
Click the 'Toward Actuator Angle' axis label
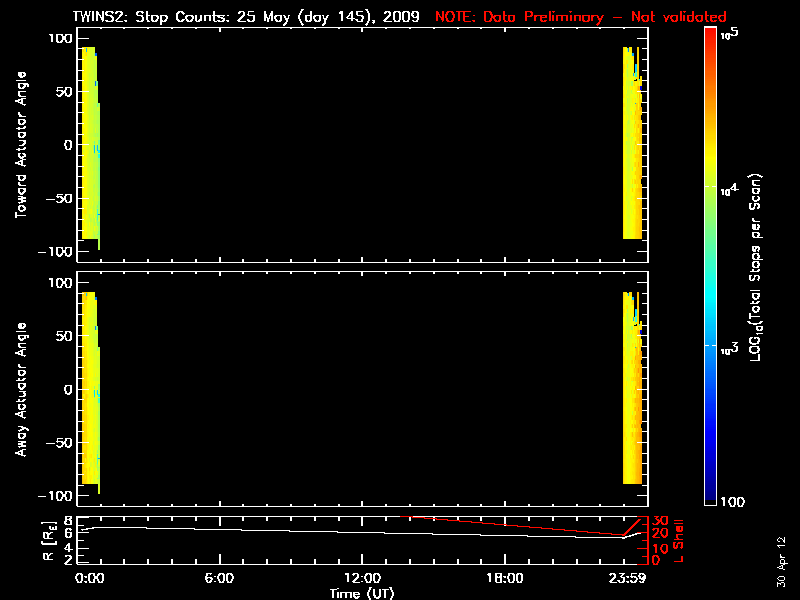[21, 145]
